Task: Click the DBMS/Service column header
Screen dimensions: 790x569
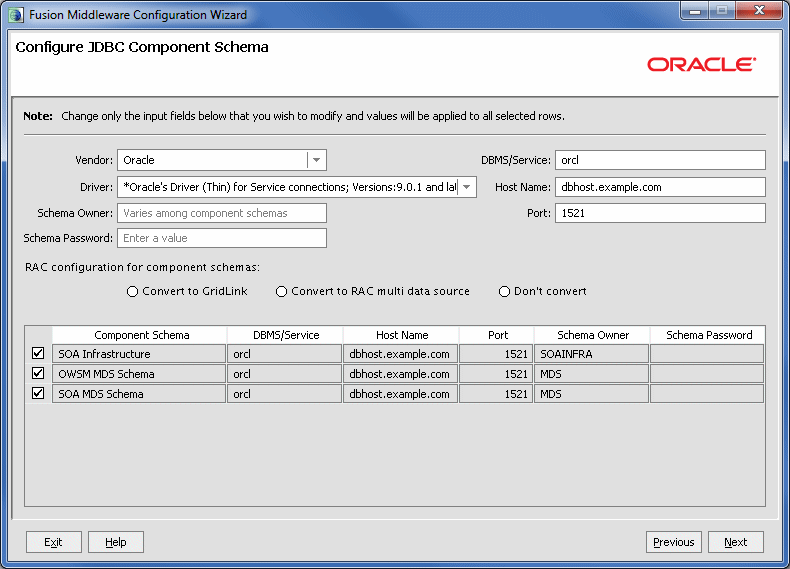Action: coord(285,335)
